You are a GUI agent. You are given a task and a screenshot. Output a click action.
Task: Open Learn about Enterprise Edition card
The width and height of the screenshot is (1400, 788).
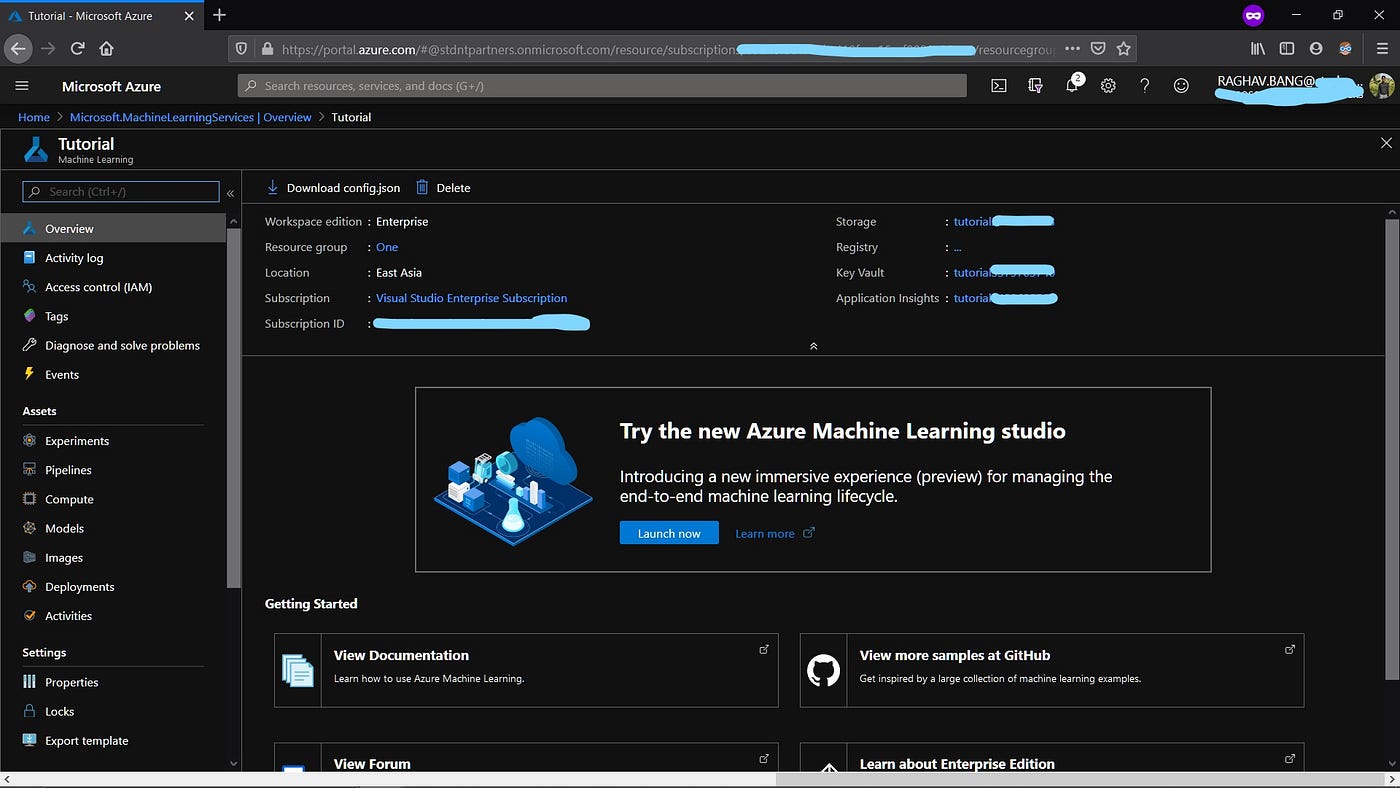[x=1052, y=756]
